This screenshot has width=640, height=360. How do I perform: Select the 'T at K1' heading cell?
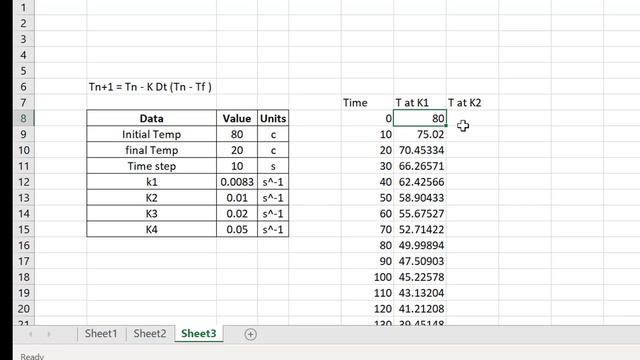tap(420, 102)
